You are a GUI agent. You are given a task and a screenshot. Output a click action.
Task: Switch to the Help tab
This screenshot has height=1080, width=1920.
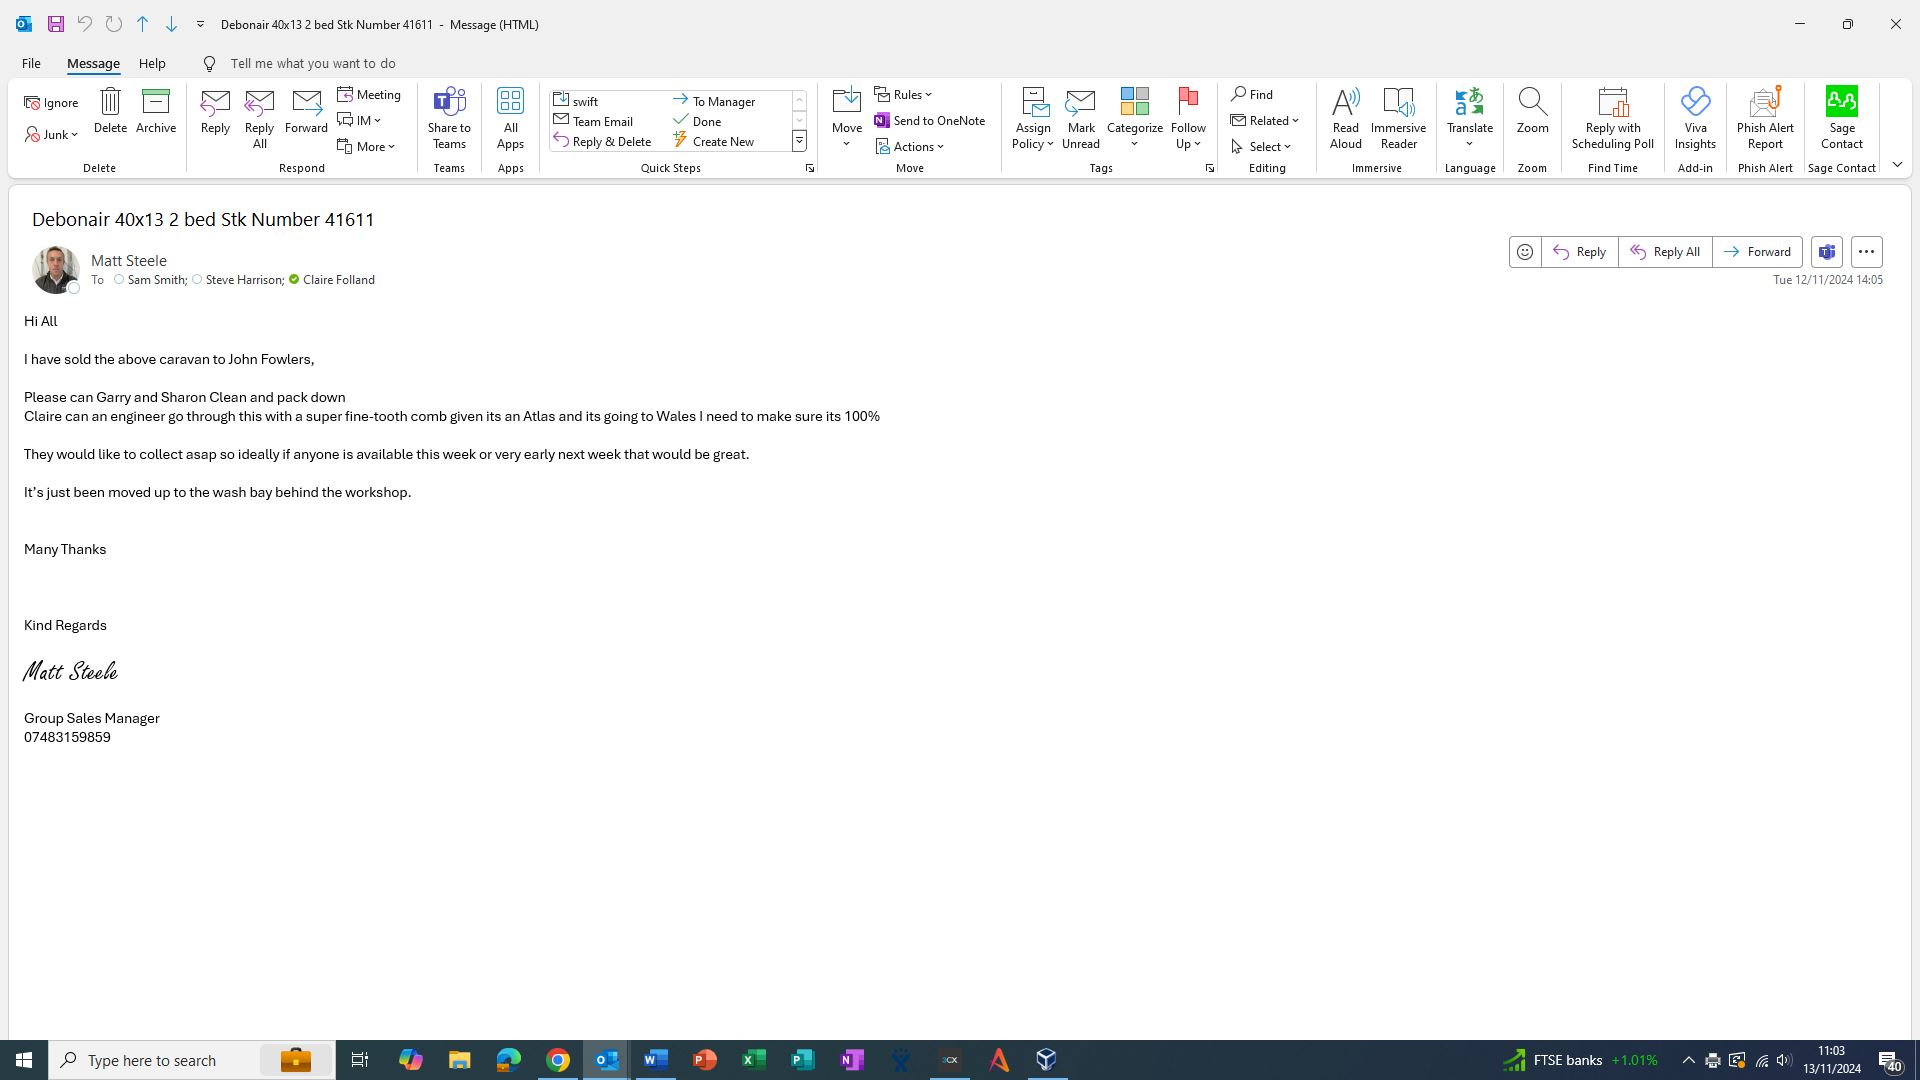(152, 64)
